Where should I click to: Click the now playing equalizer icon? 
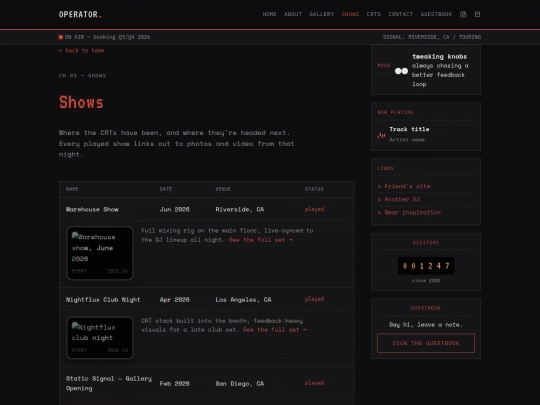tap(381, 135)
